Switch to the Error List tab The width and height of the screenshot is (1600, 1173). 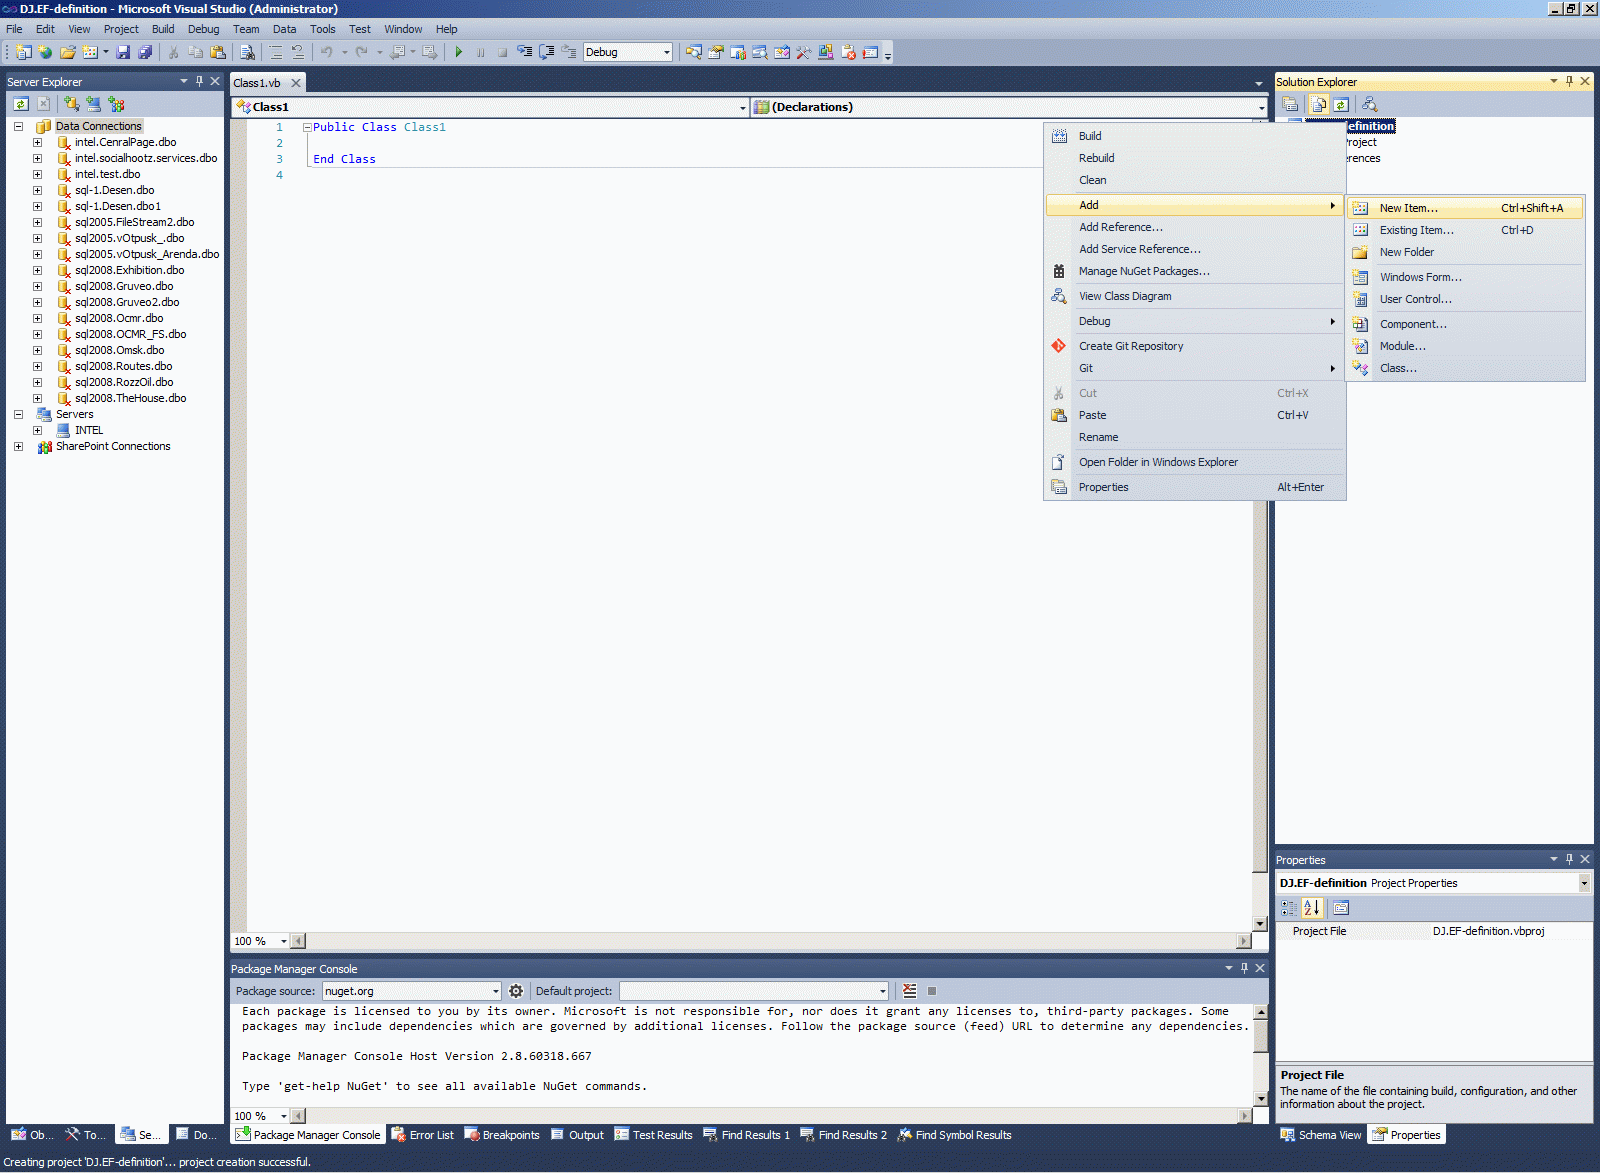pos(422,1135)
